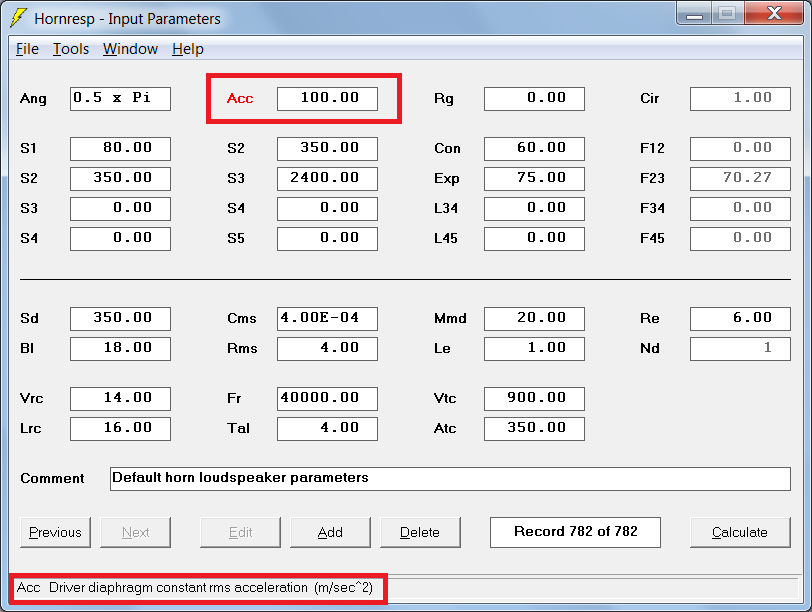Click the F23 field showing 70.27
The width and height of the screenshot is (812, 612).
coord(741,179)
